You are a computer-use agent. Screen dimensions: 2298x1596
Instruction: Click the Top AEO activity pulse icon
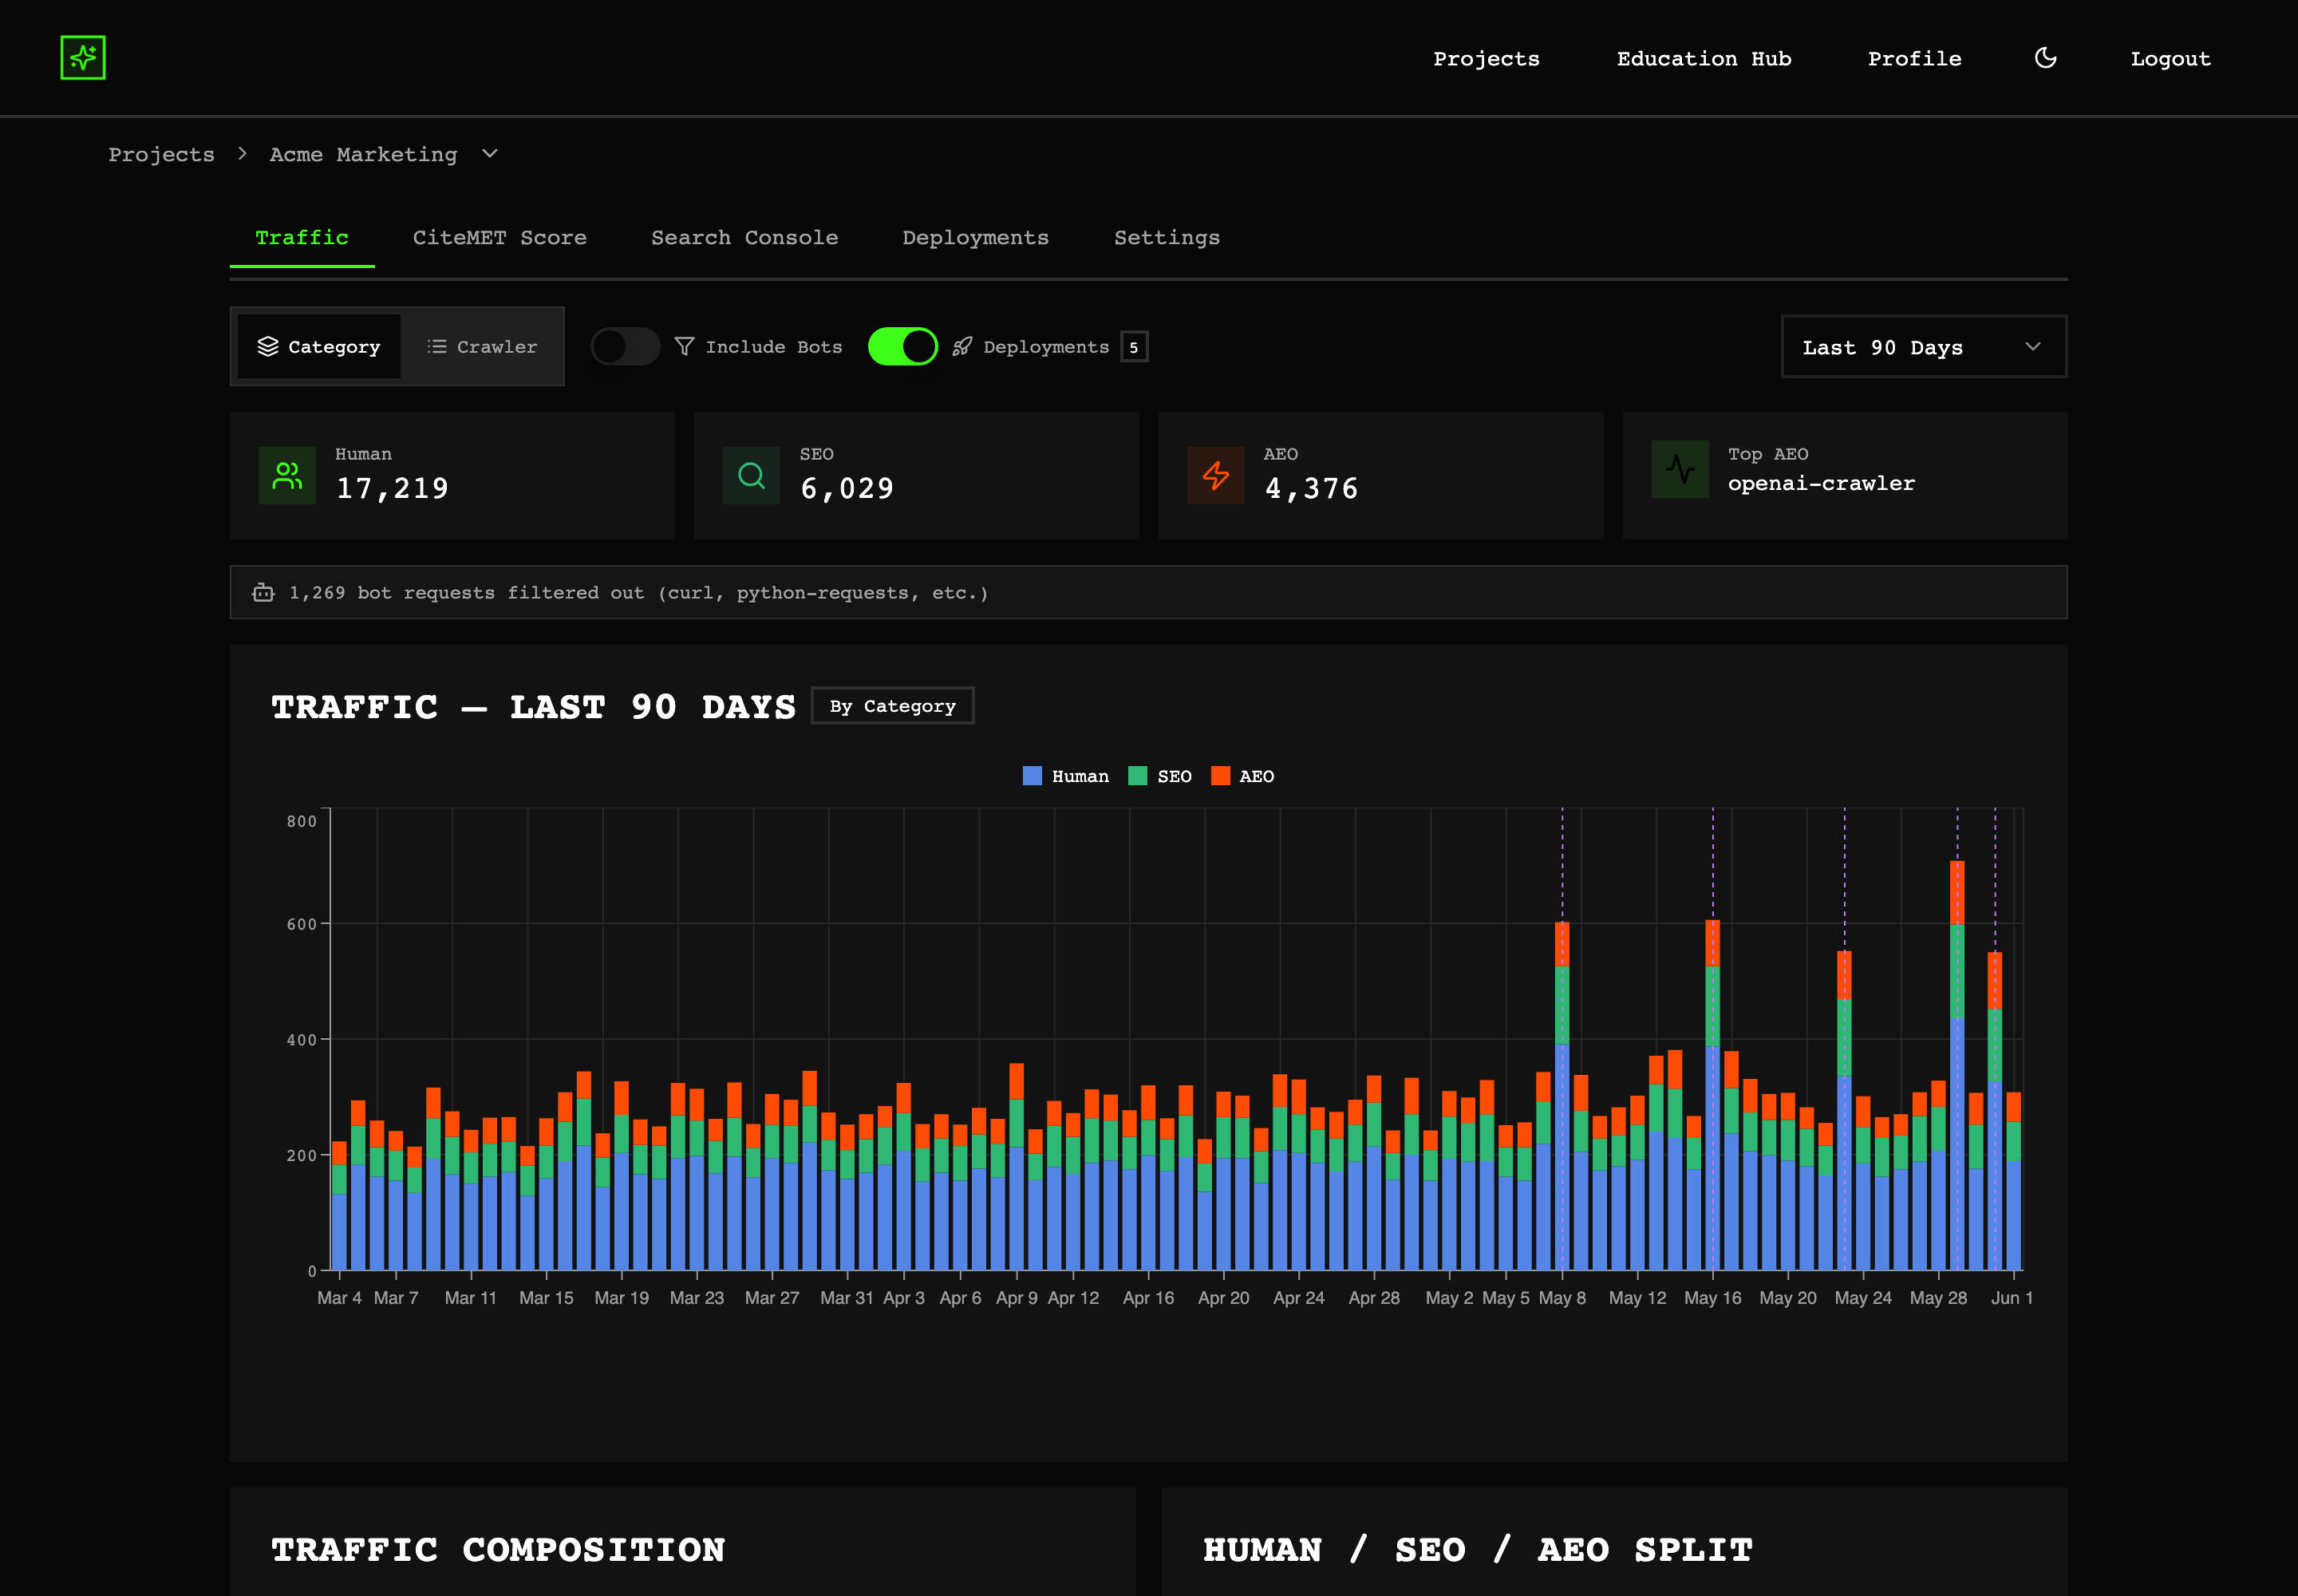pyautogui.click(x=1680, y=470)
